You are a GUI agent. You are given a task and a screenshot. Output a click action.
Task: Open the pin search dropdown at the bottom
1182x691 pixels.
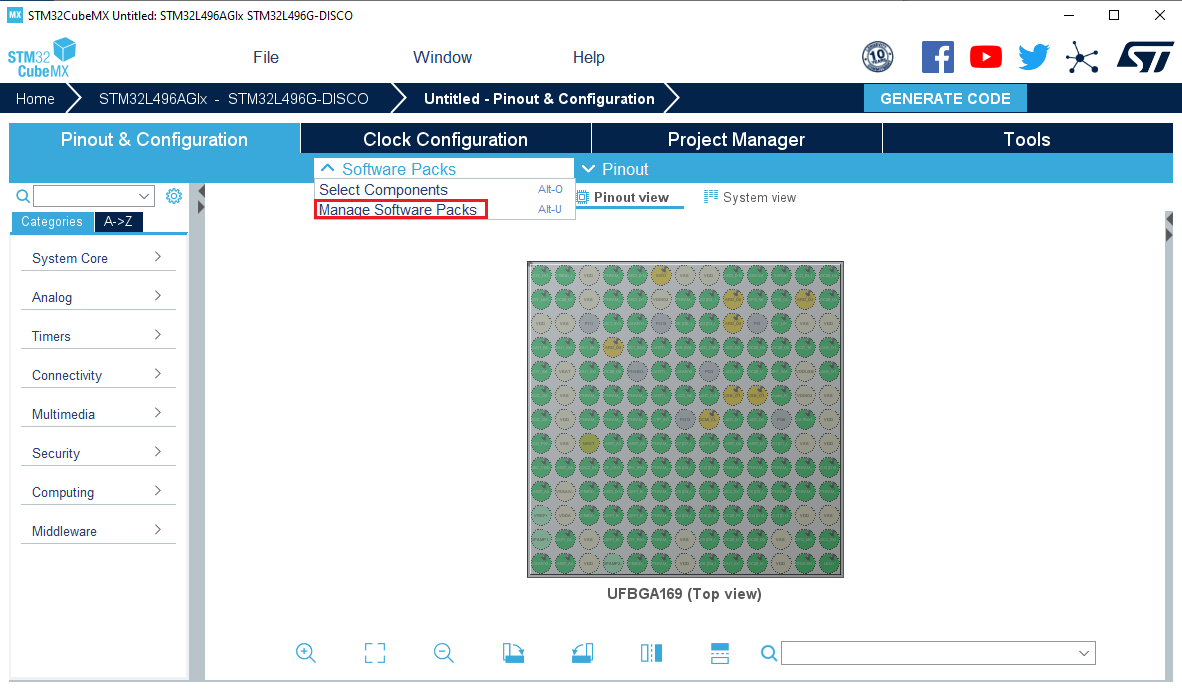point(1084,653)
